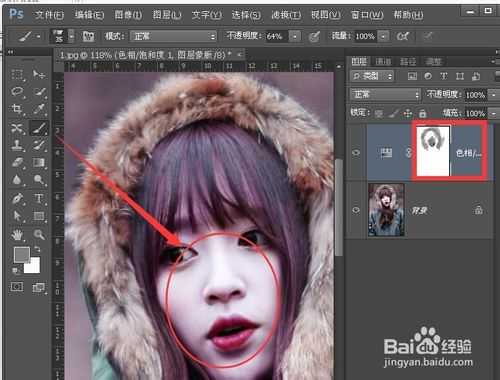Open the Layer menu
Viewport: 500px width, 380px height.
click(x=167, y=15)
